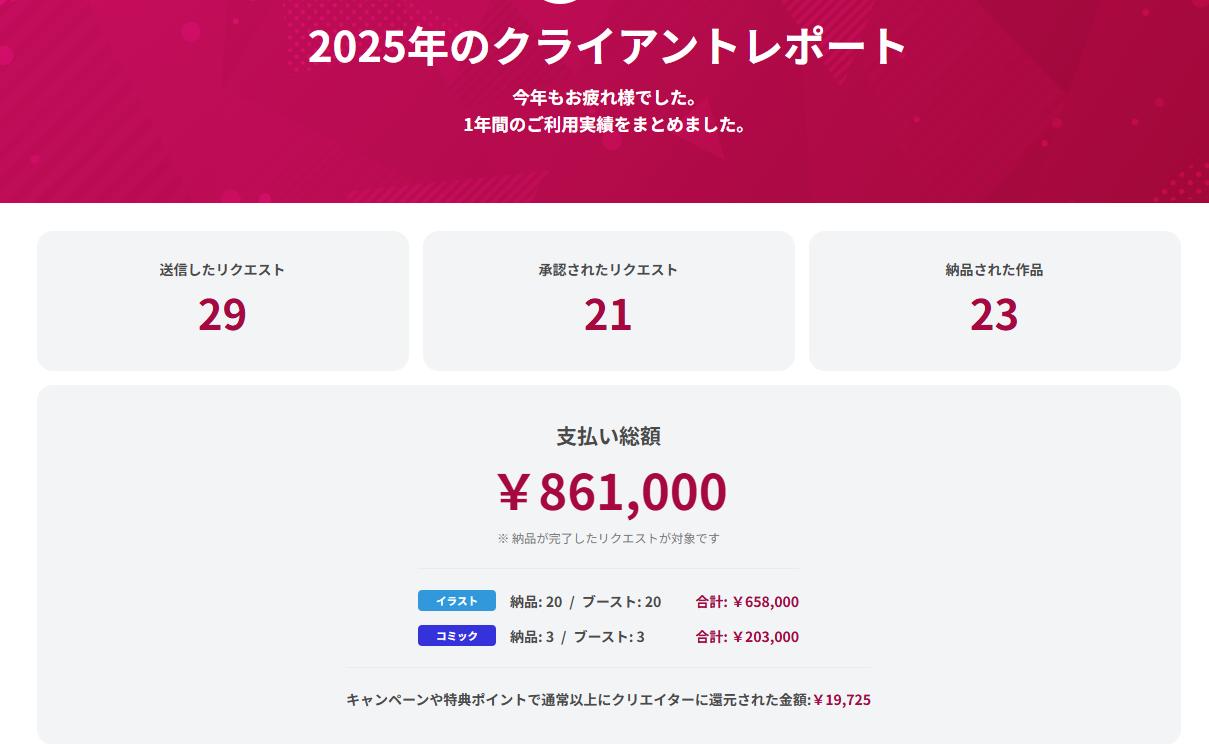Click the キャンペーンや特典ポイント description text
1209x744 pixels.
click(x=578, y=700)
